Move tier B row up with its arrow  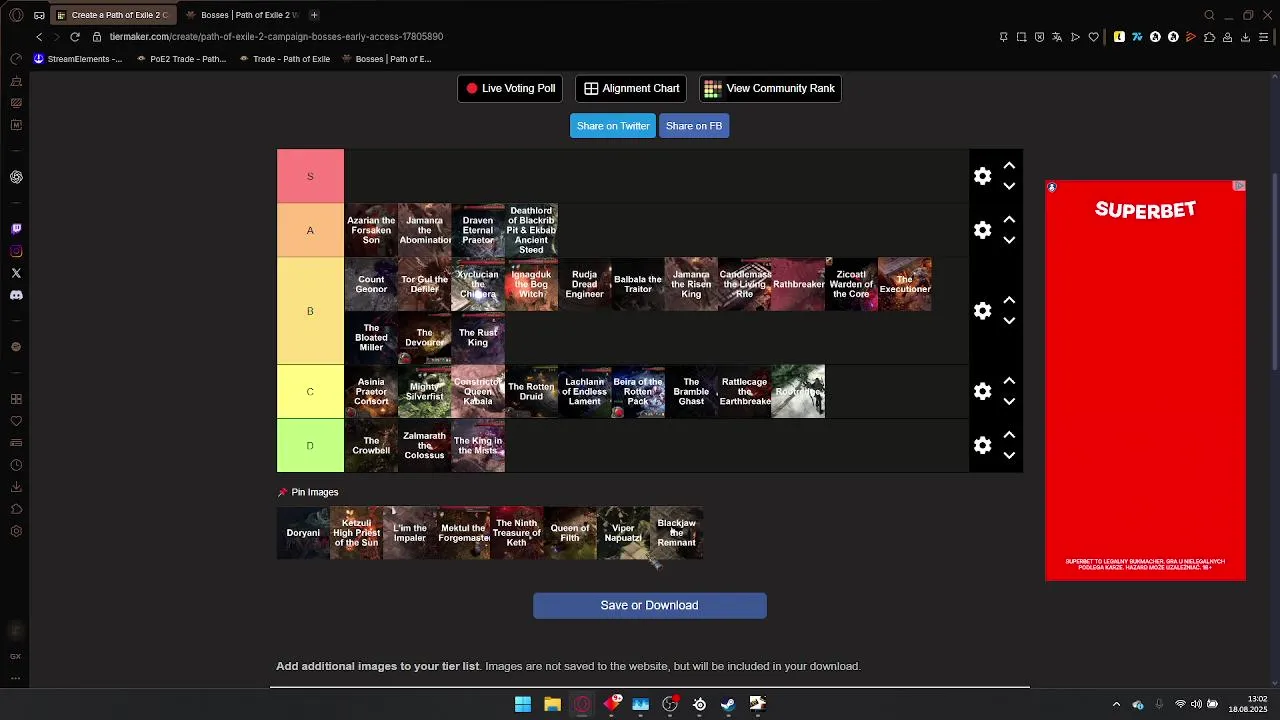point(1009,301)
